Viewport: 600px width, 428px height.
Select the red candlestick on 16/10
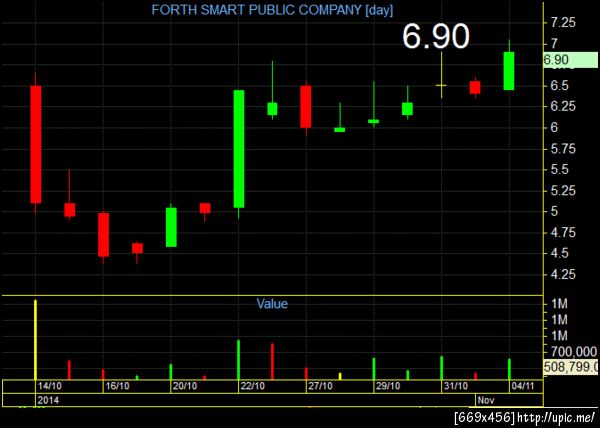(103, 235)
